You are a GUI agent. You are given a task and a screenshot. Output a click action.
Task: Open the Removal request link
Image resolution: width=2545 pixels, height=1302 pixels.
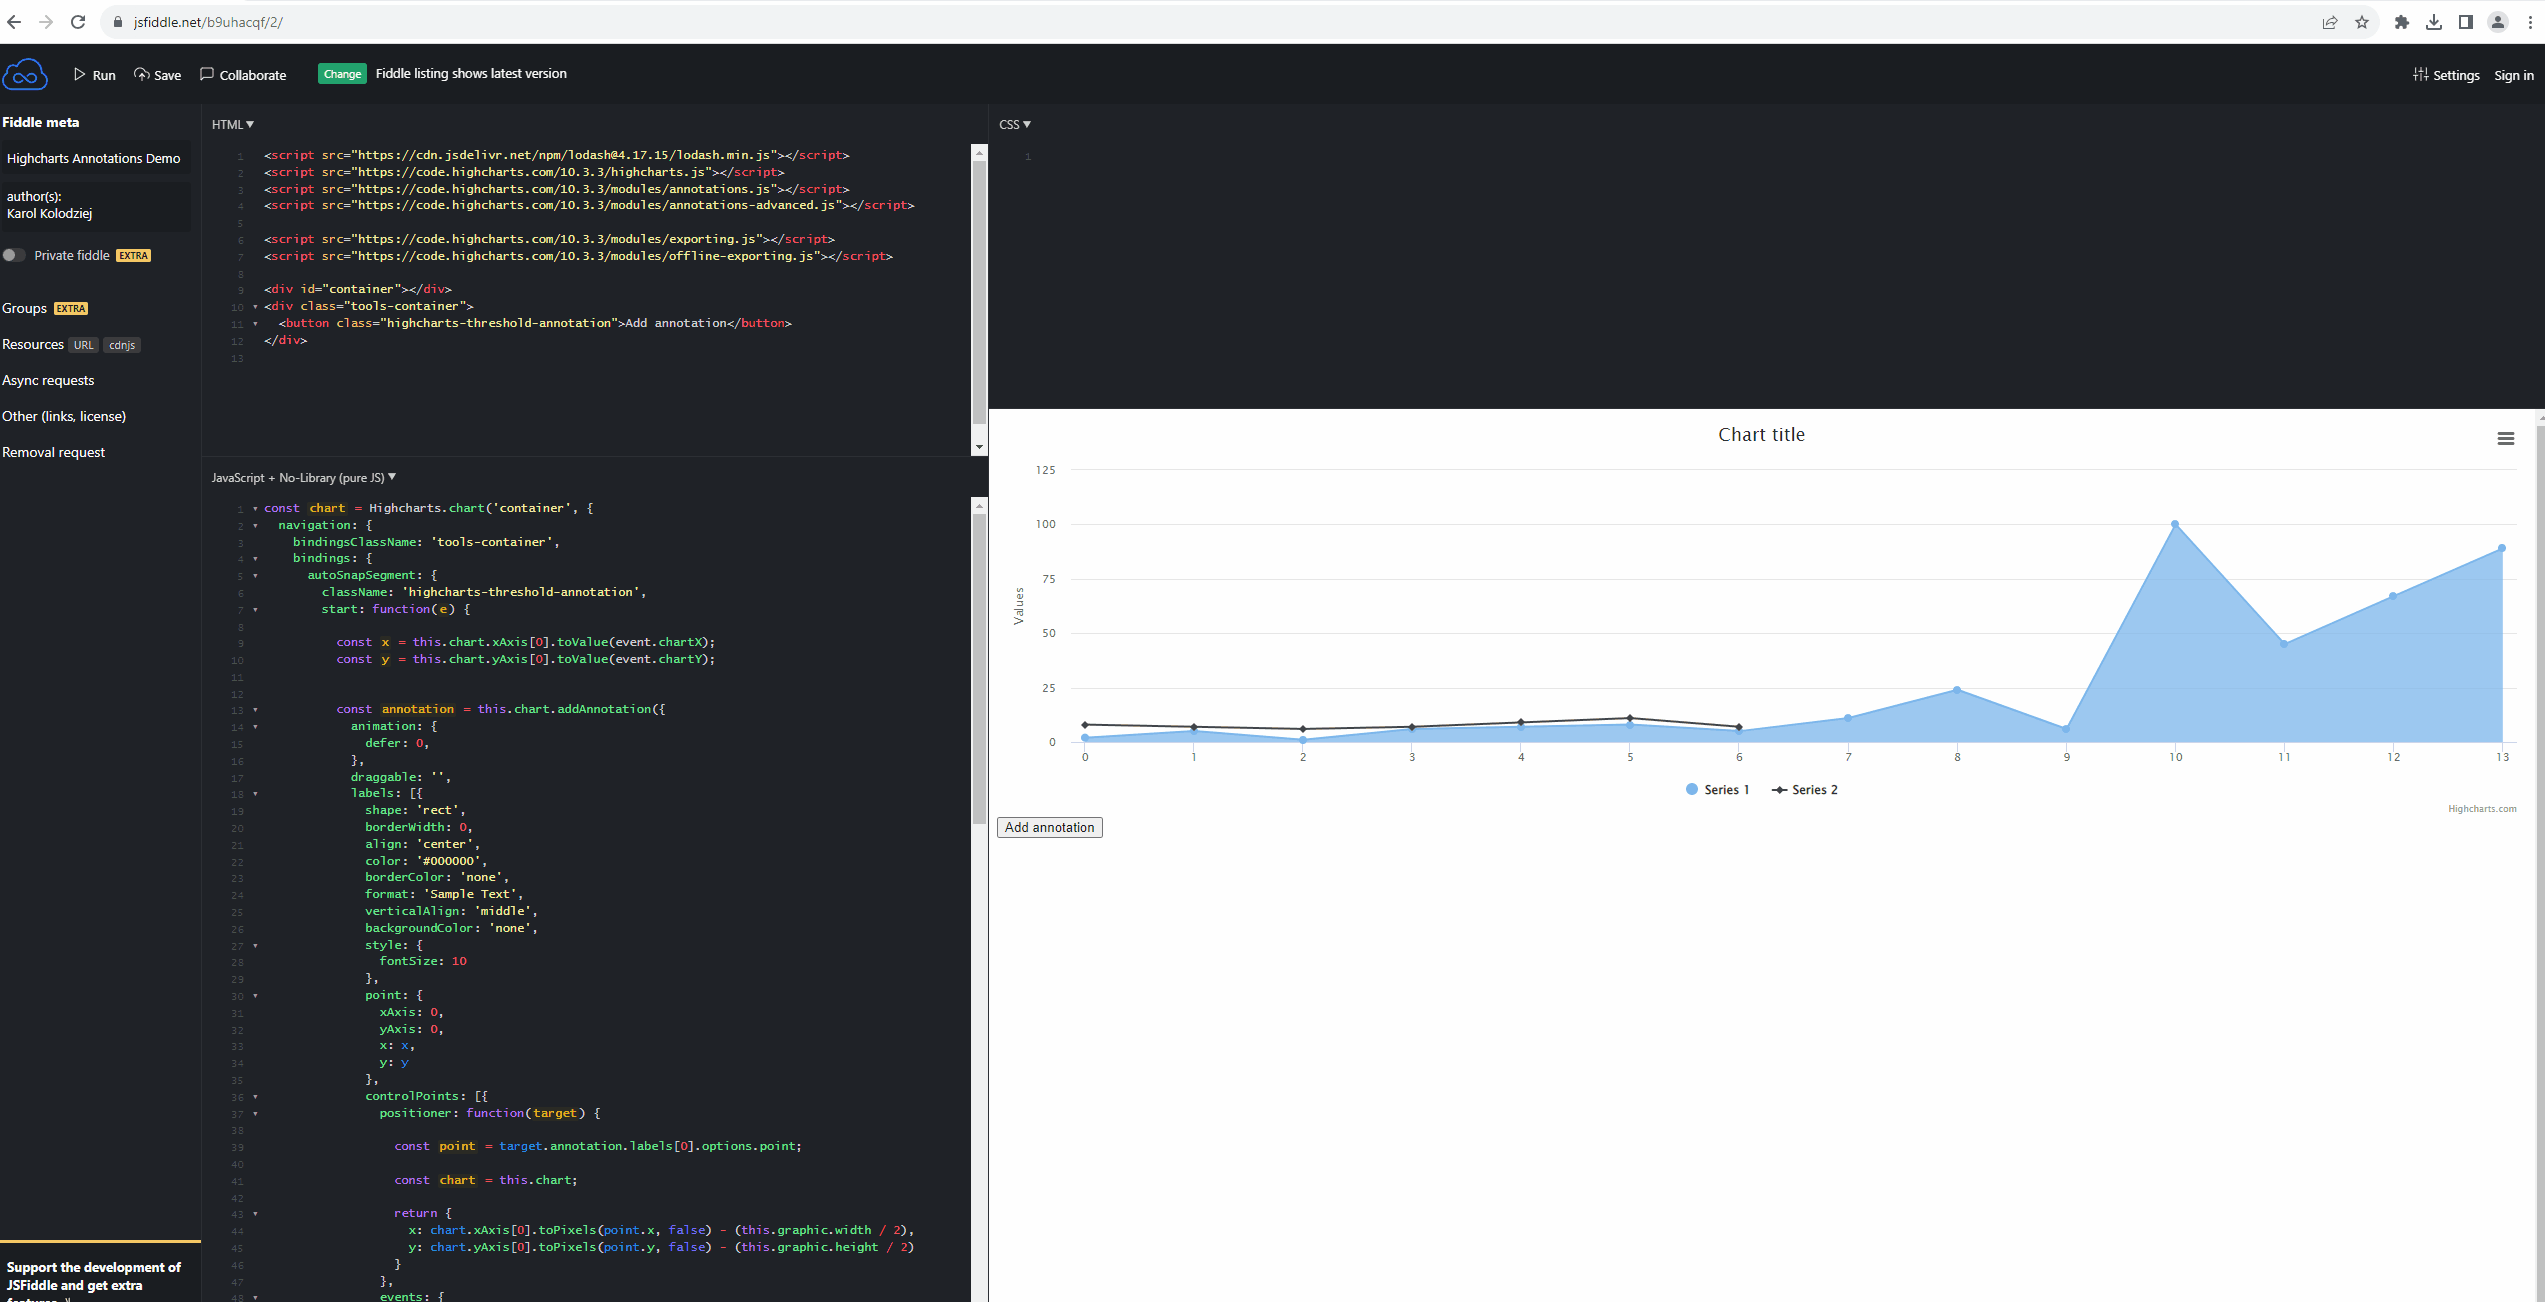click(53, 452)
